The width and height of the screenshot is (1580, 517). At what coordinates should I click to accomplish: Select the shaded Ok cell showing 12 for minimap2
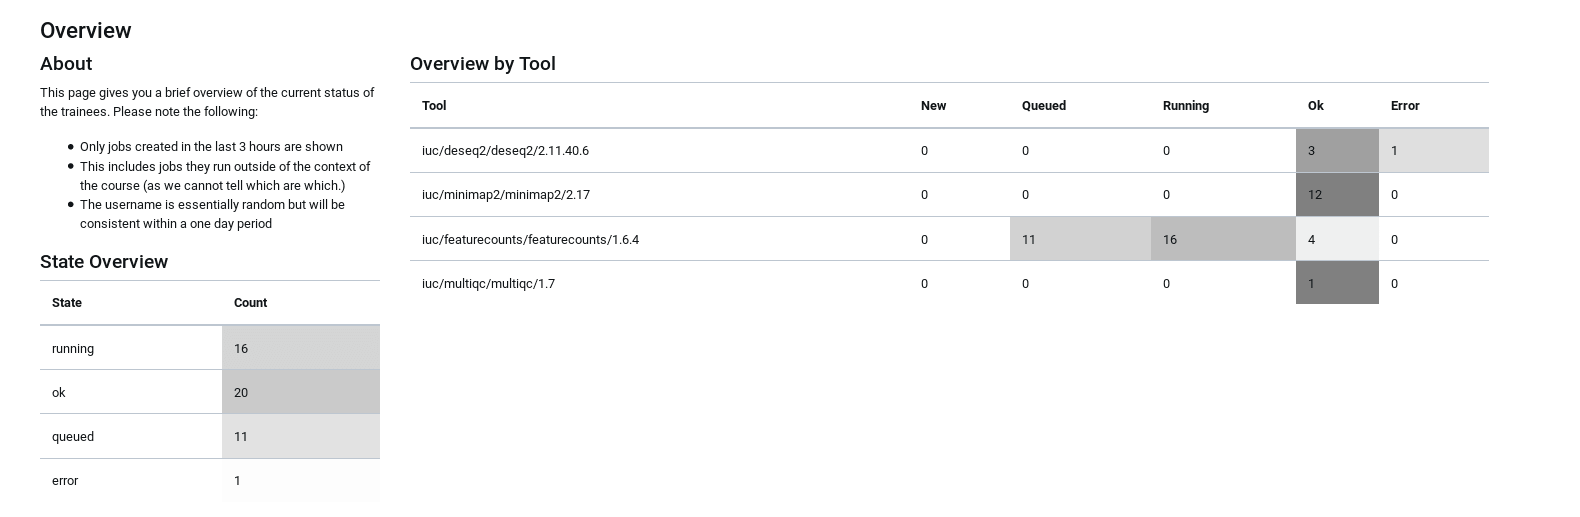(1336, 195)
